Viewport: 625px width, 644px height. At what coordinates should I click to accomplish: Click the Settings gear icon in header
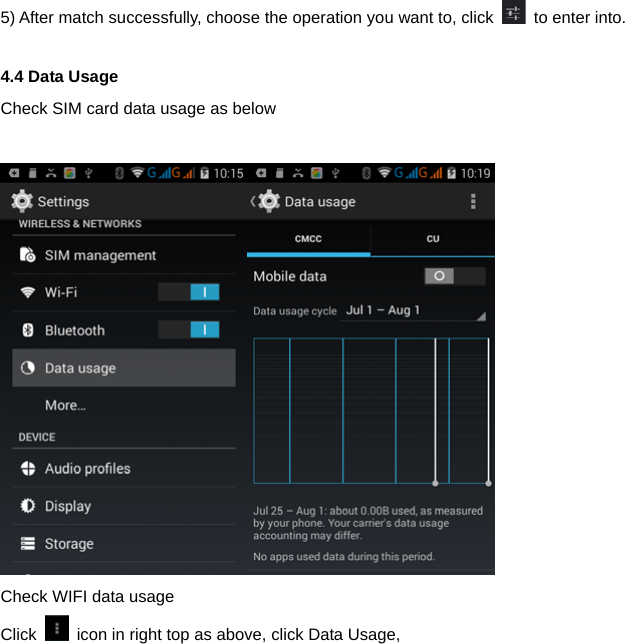[x=22, y=201]
